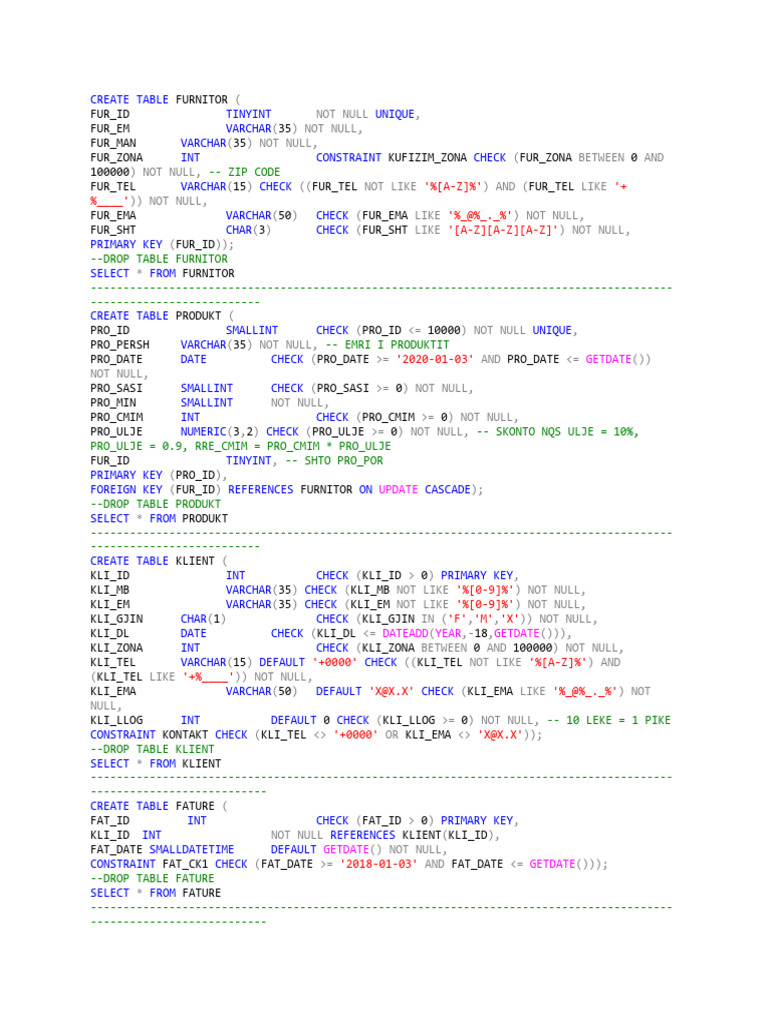Image resolution: width=768 pixels, height=1024 pixels.
Task: Click the '--DROP TABLE FATURE' comment
Action: coord(152,878)
